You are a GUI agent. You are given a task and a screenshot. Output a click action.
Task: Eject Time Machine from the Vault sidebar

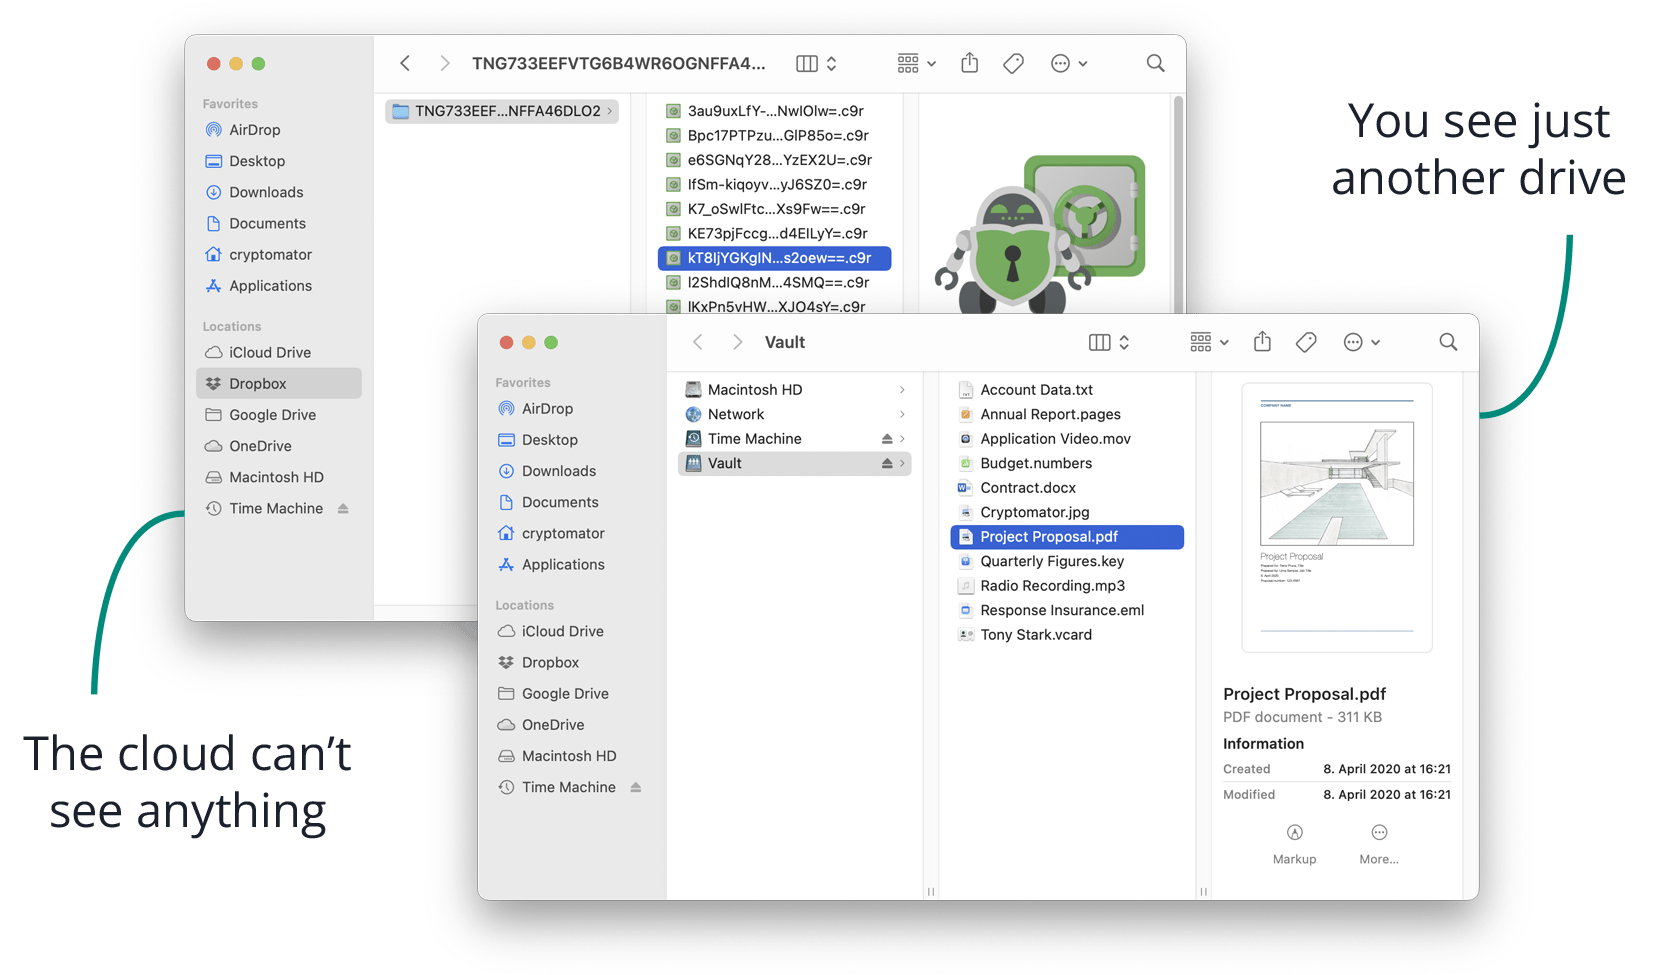tap(637, 787)
